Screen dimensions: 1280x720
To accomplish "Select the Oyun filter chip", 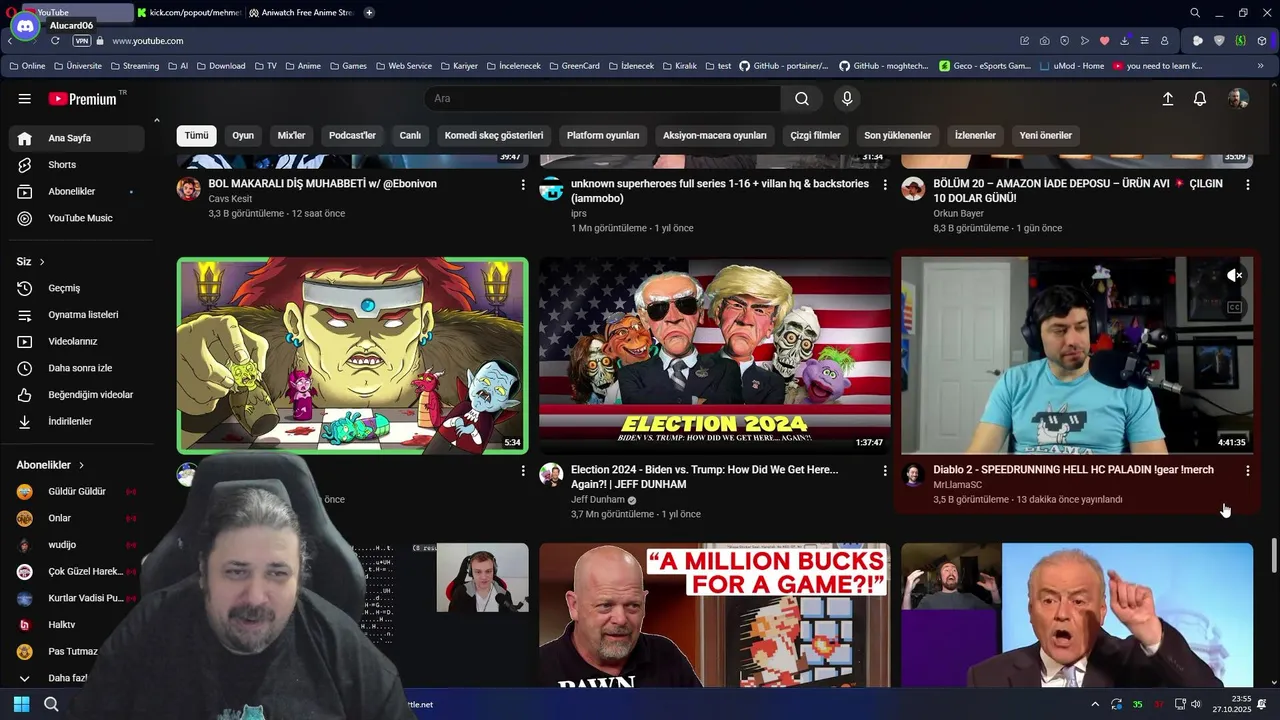I will tap(243, 136).
